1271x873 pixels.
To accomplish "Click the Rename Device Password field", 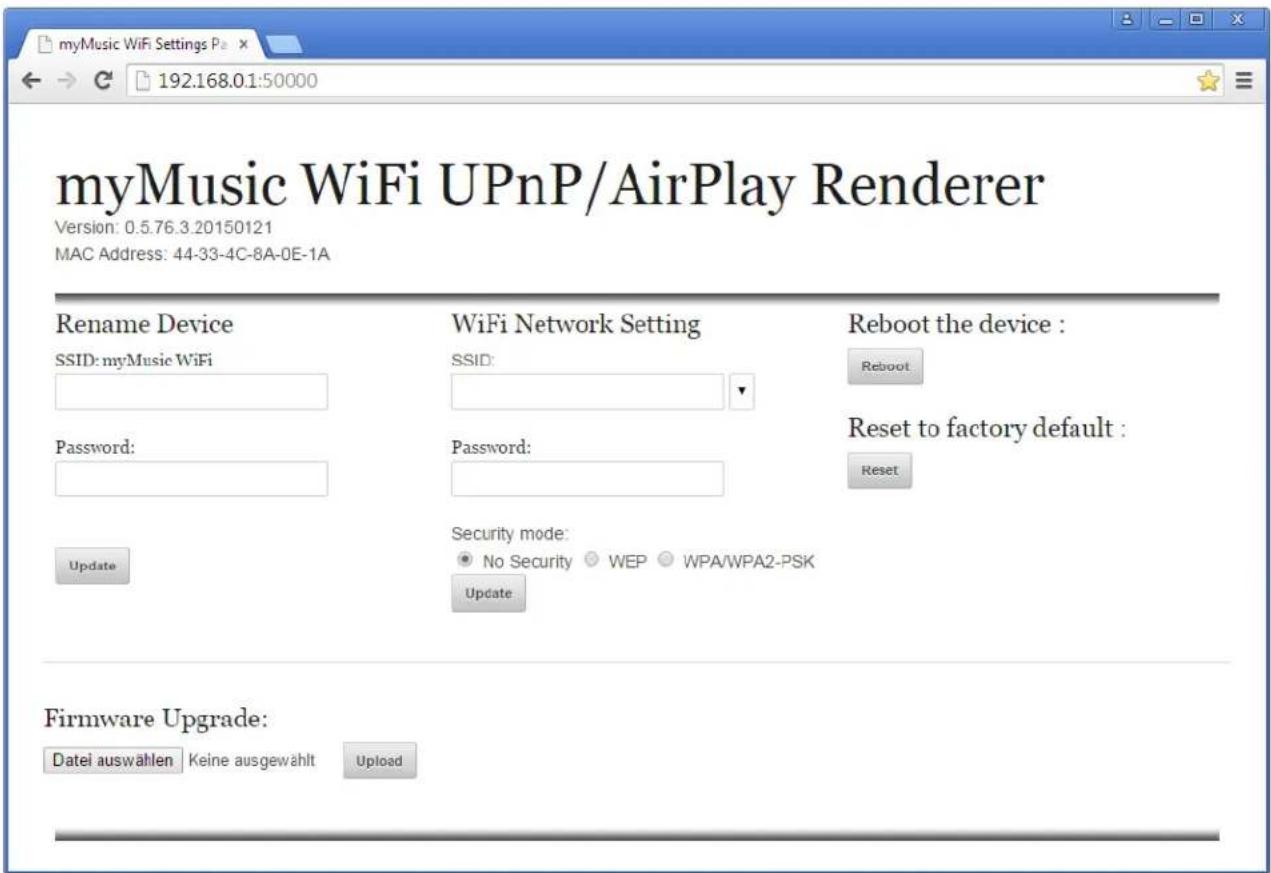I will pyautogui.click(x=191, y=479).
